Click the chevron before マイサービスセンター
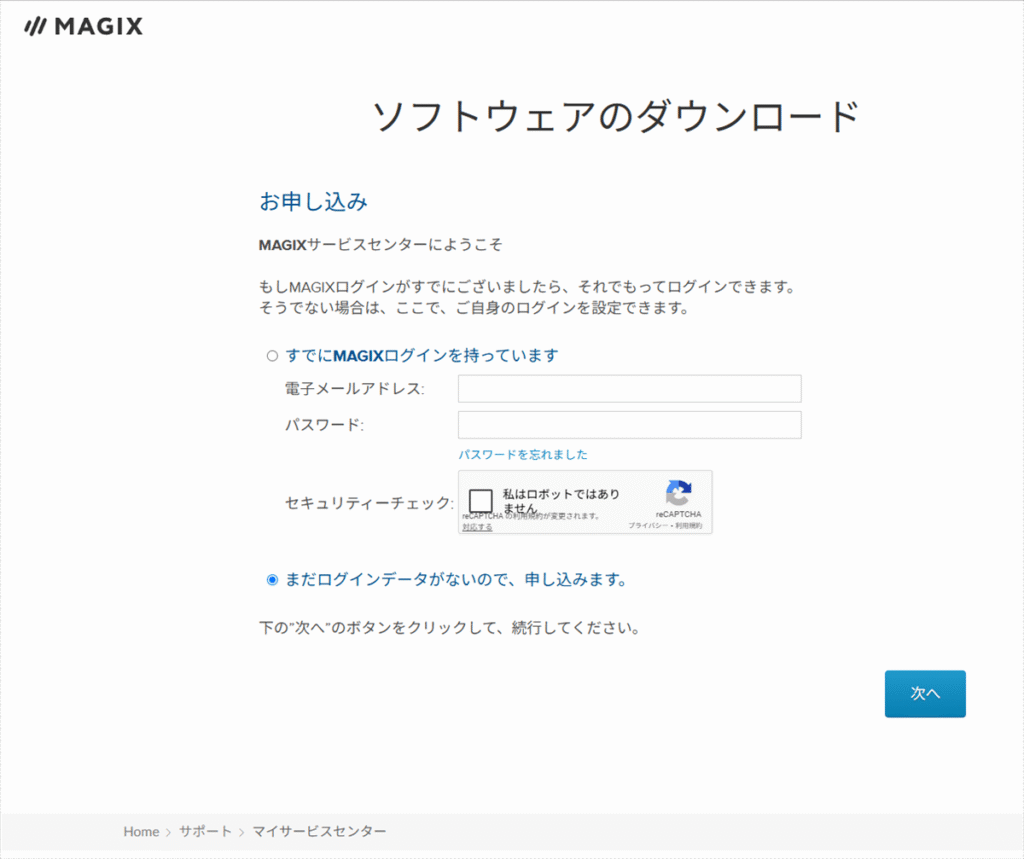The width and height of the screenshot is (1024, 859). click(x=241, y=832)
